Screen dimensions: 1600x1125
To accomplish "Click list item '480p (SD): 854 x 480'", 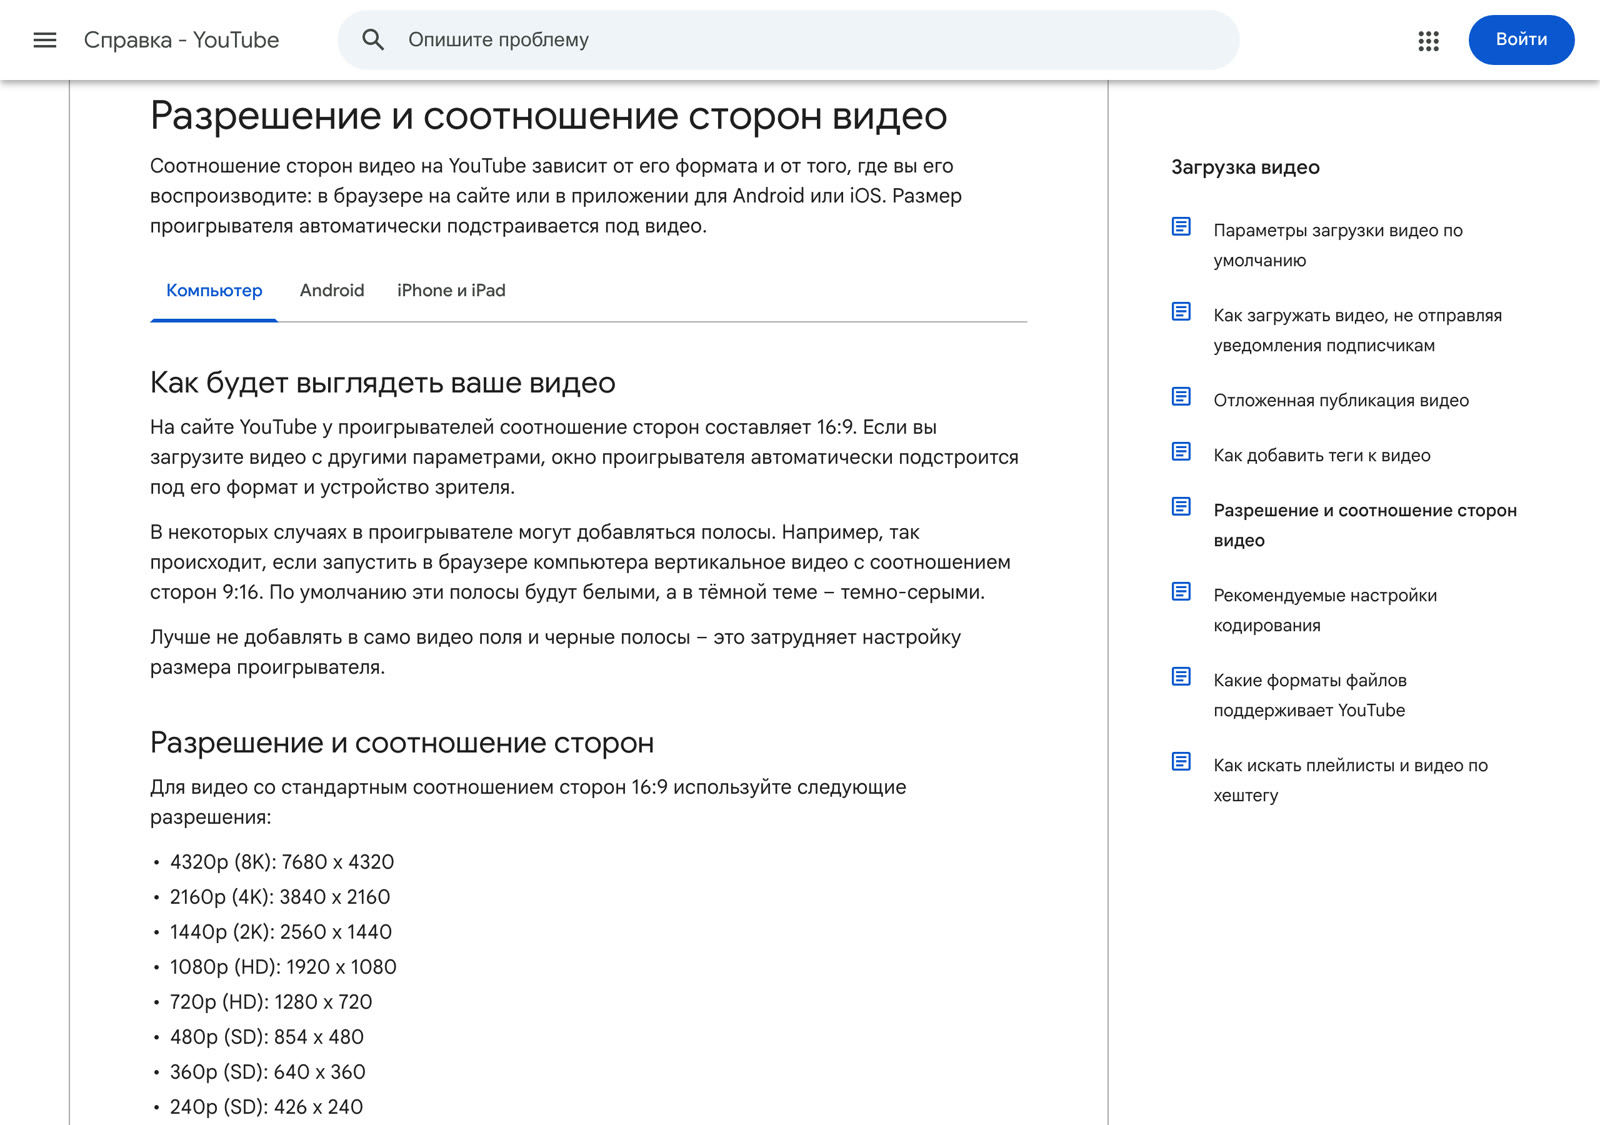I will point(267,1037).
